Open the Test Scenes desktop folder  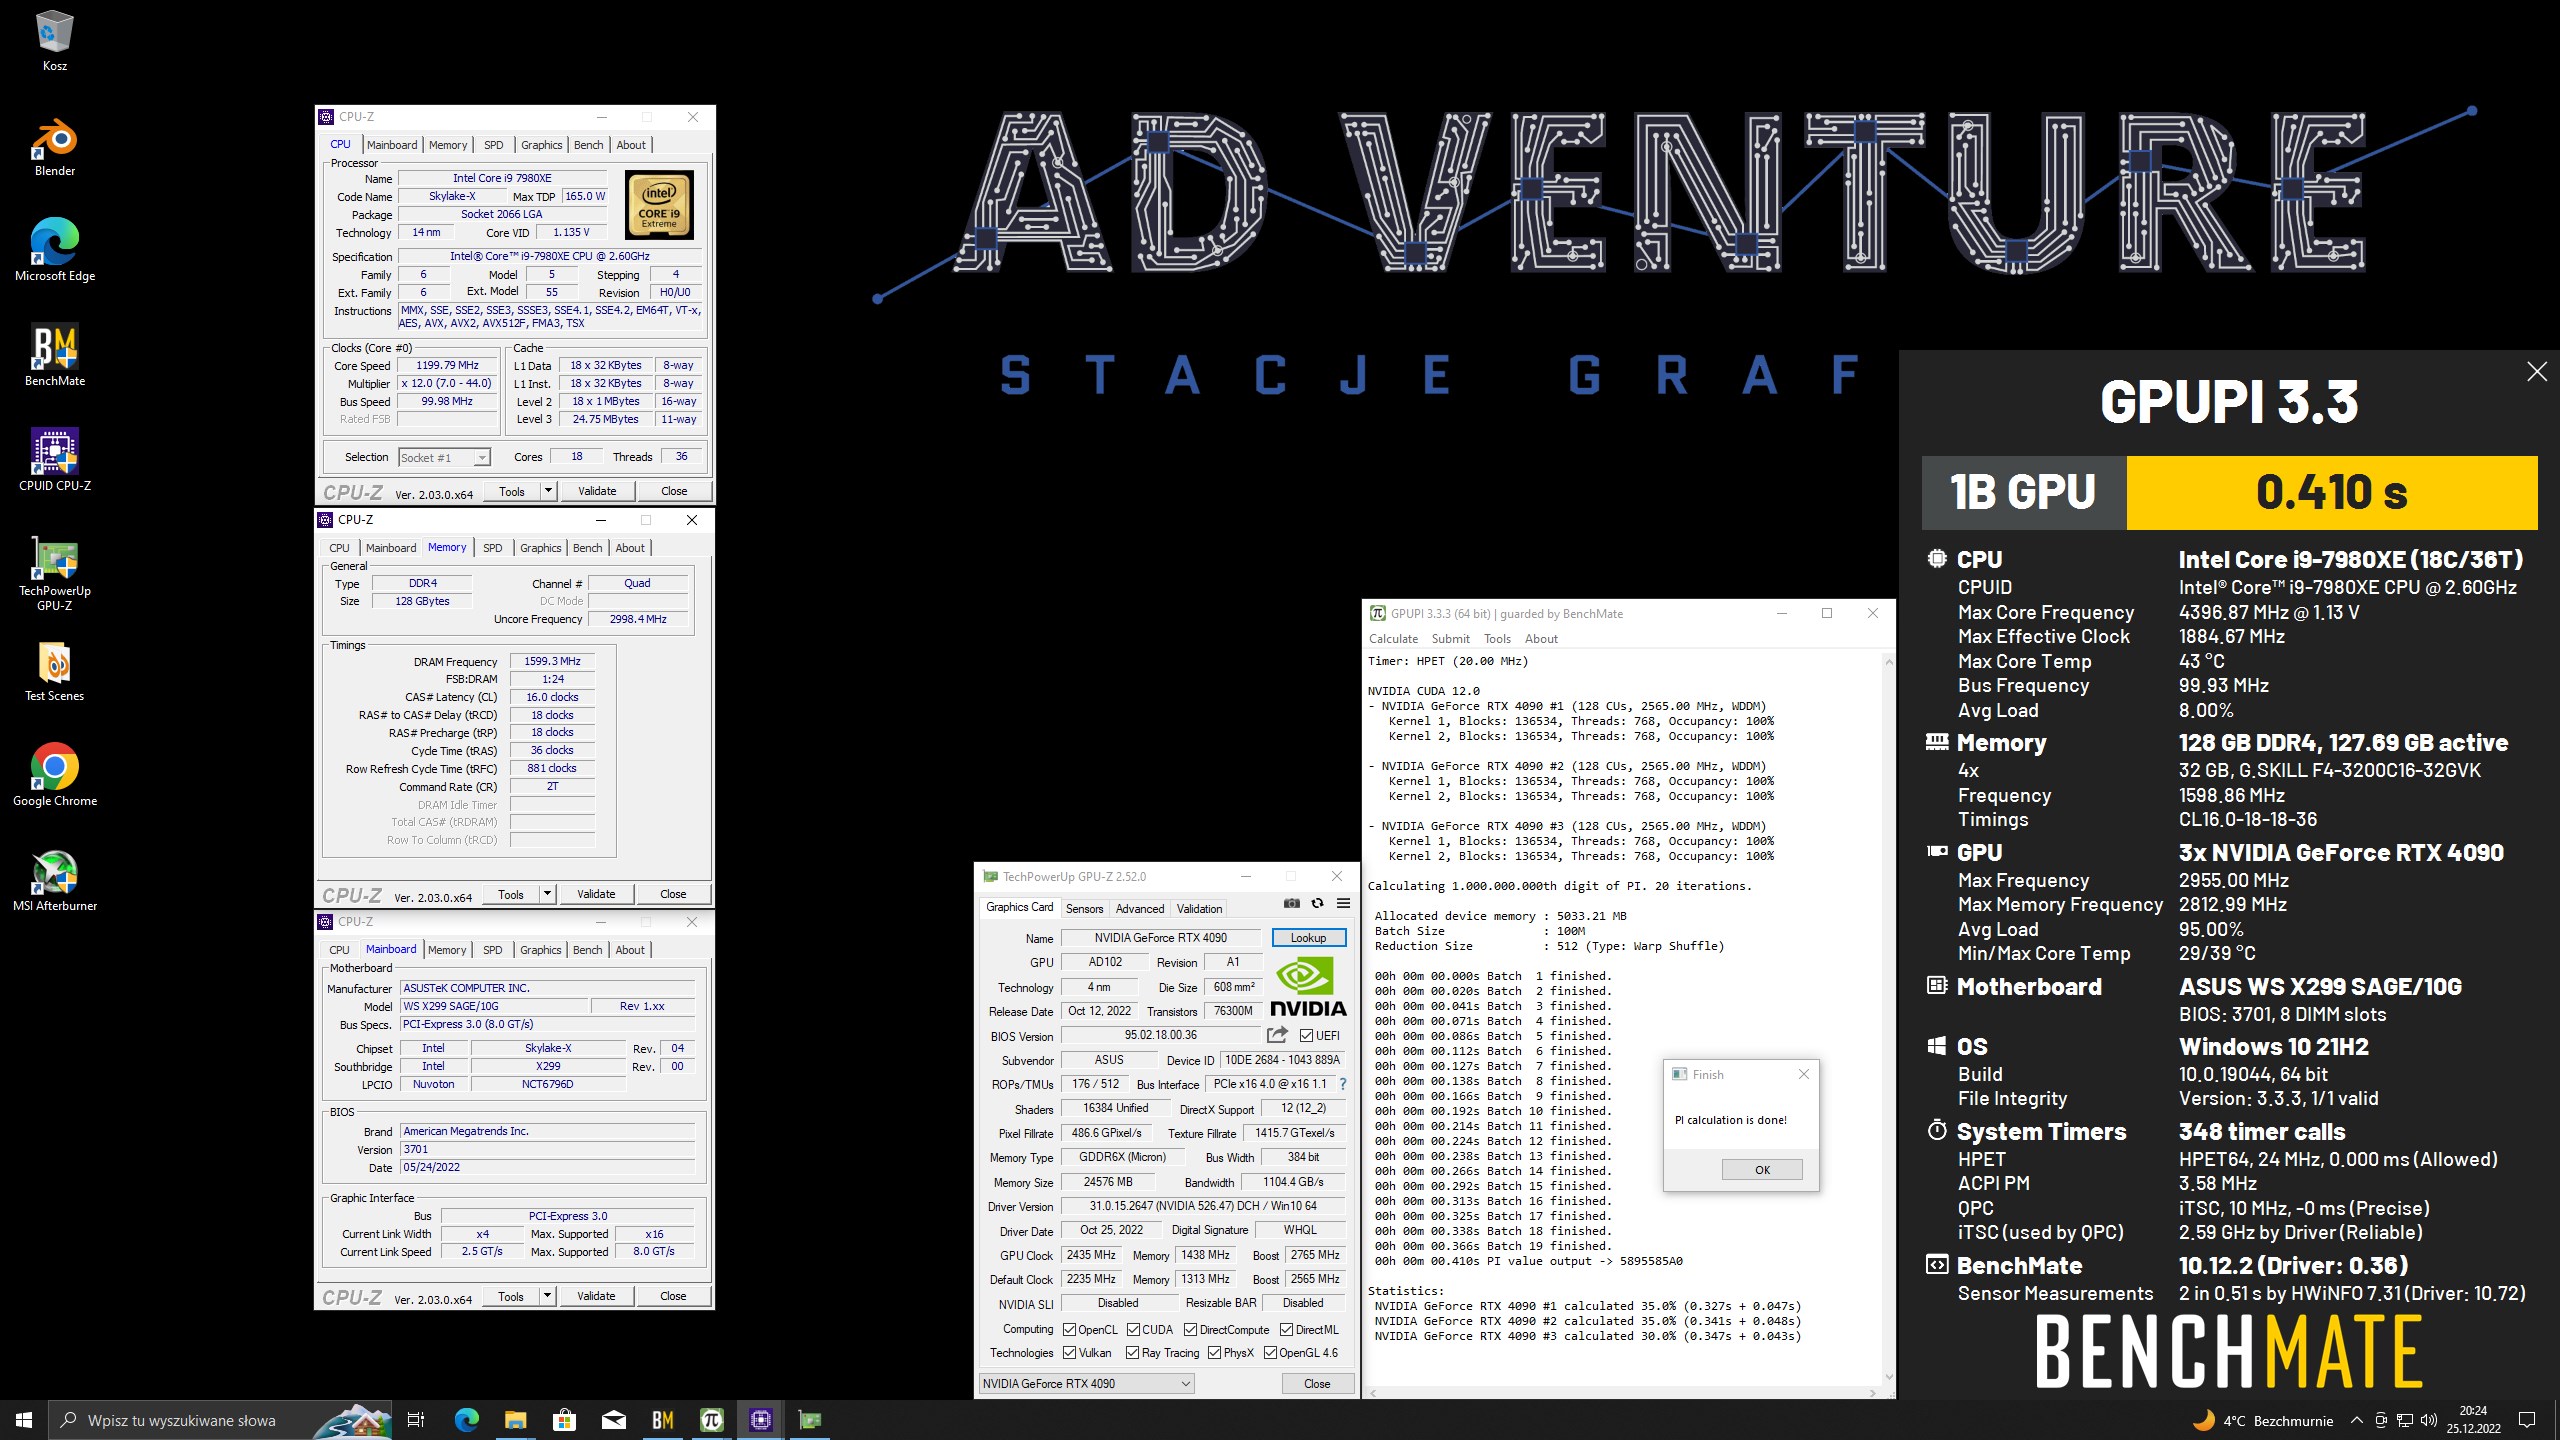(x=55, y=671)
